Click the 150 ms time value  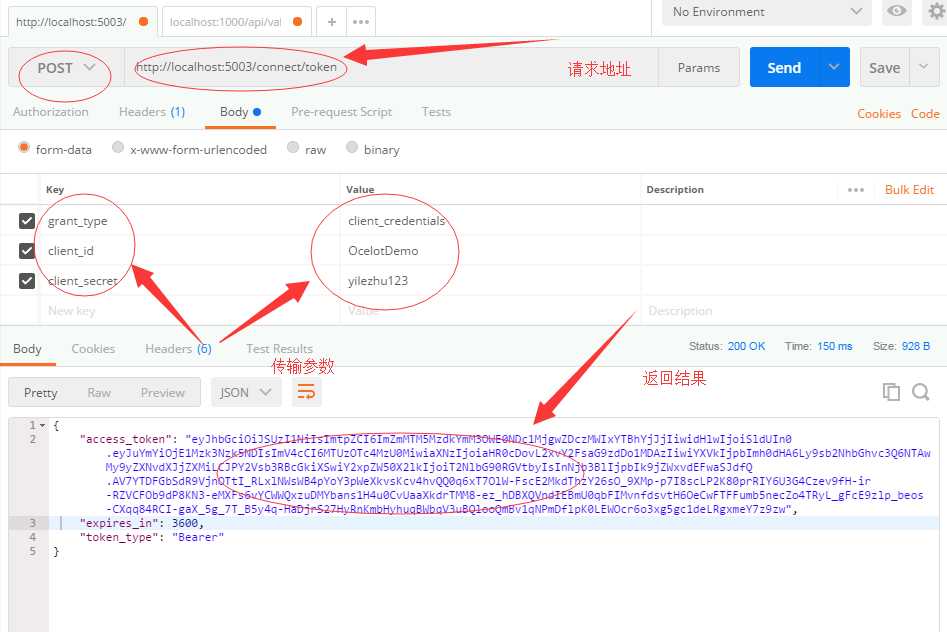click(x=835, y=346)
